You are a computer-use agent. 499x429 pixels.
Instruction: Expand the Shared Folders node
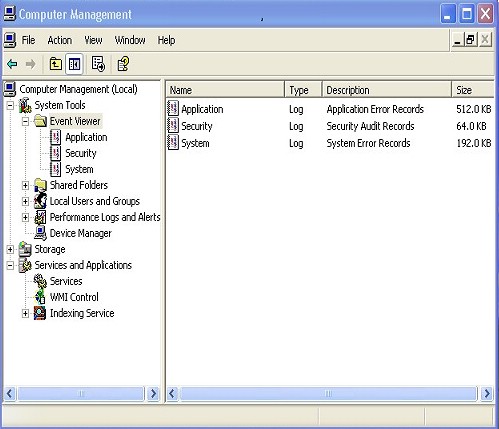click(25, 185)
